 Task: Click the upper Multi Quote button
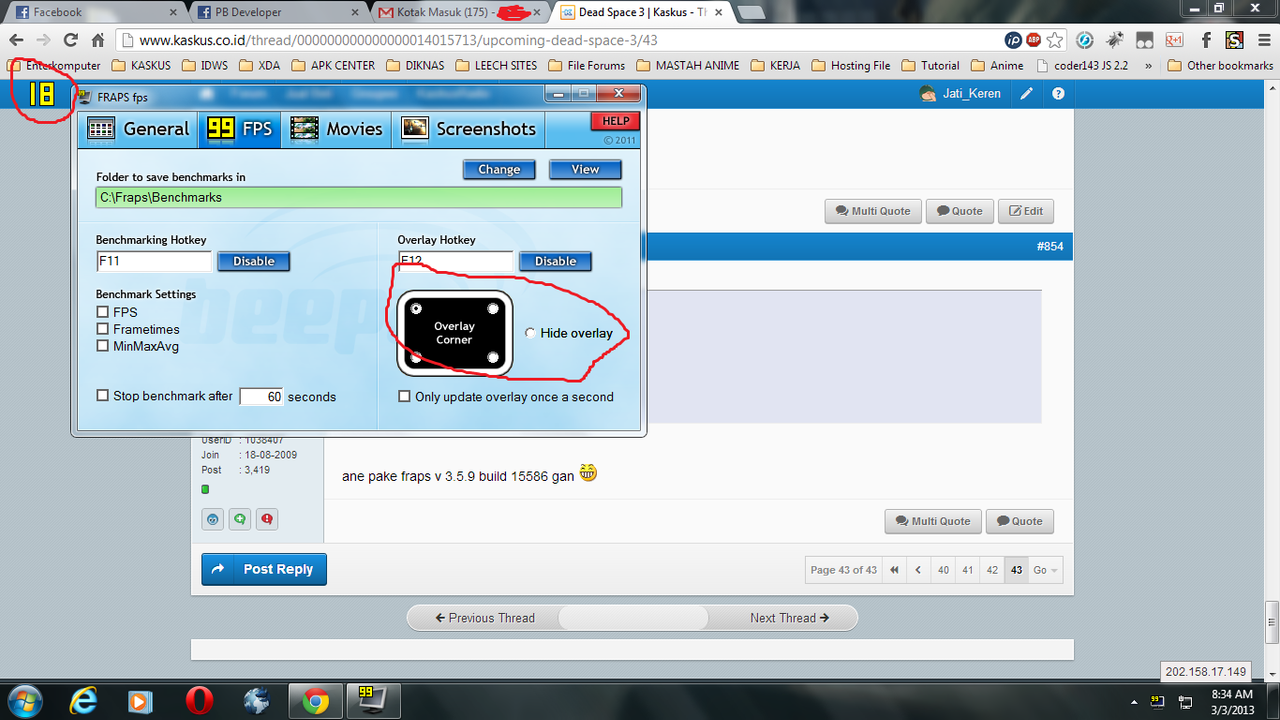tap(872, 211)
